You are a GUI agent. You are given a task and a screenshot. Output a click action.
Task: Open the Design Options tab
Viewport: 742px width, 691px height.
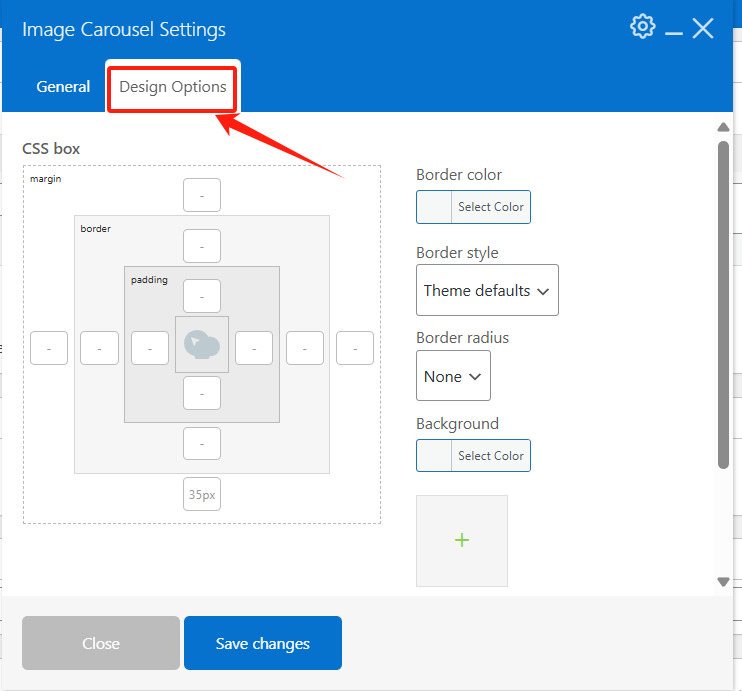[173, 87]
